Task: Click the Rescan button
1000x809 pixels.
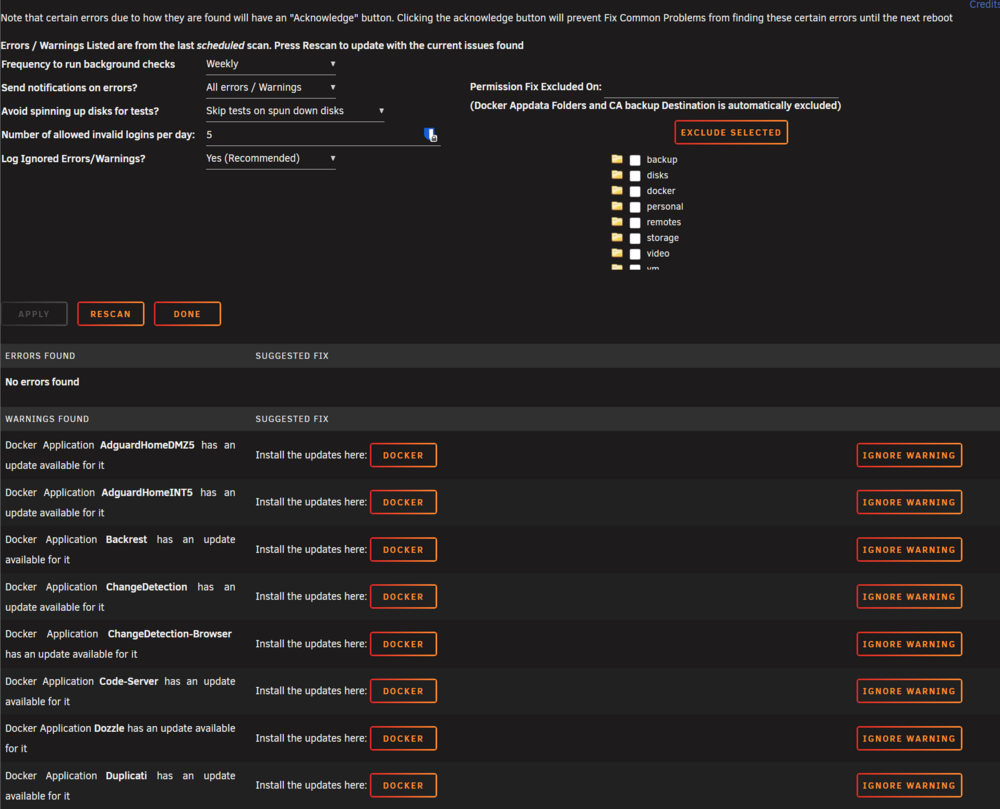Action: [x=110, y=314]
